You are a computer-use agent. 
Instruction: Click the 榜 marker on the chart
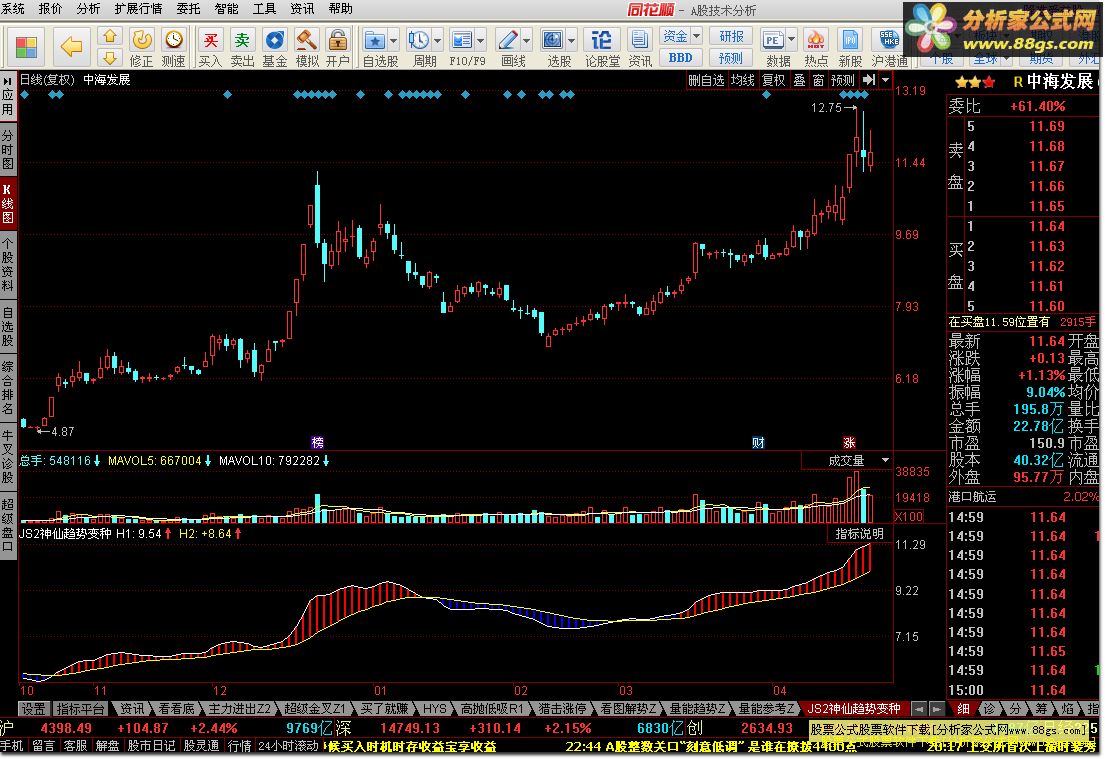click(318, 443)
